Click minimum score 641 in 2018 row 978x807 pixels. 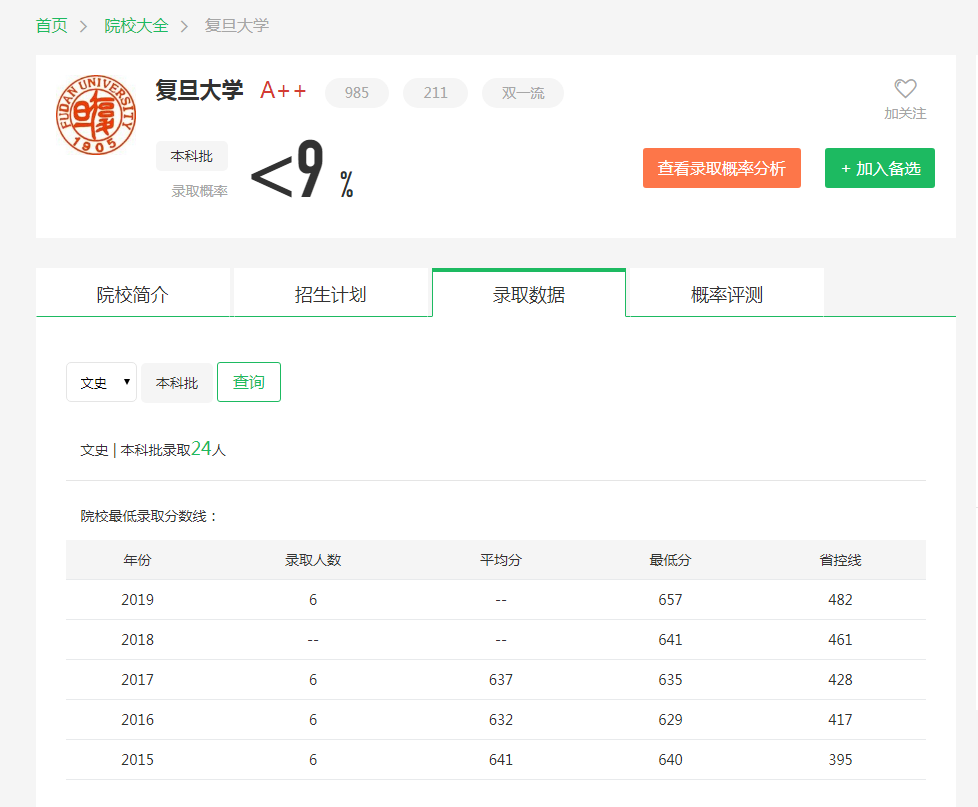pos(671,639)
